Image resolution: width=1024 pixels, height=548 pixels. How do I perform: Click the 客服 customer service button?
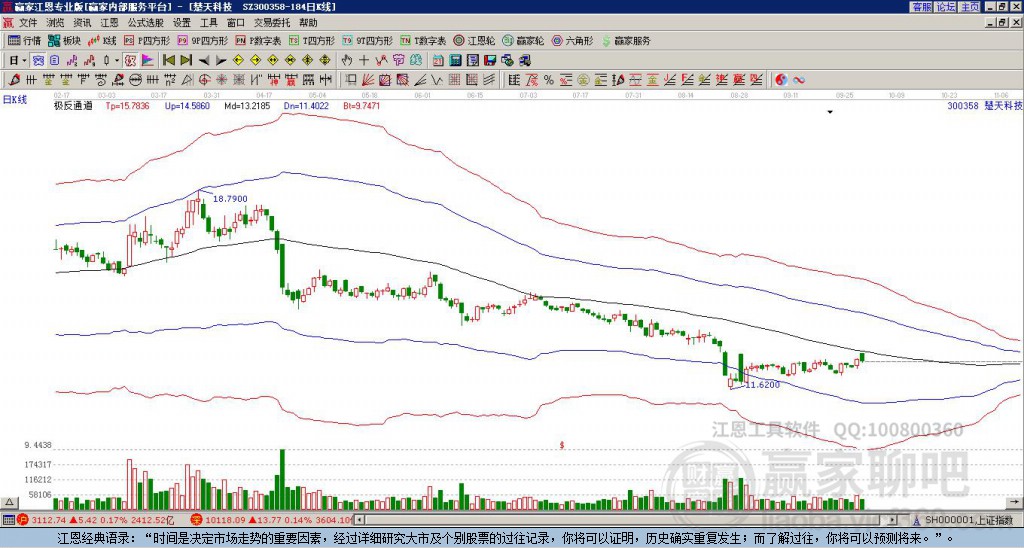pos(921,7)
